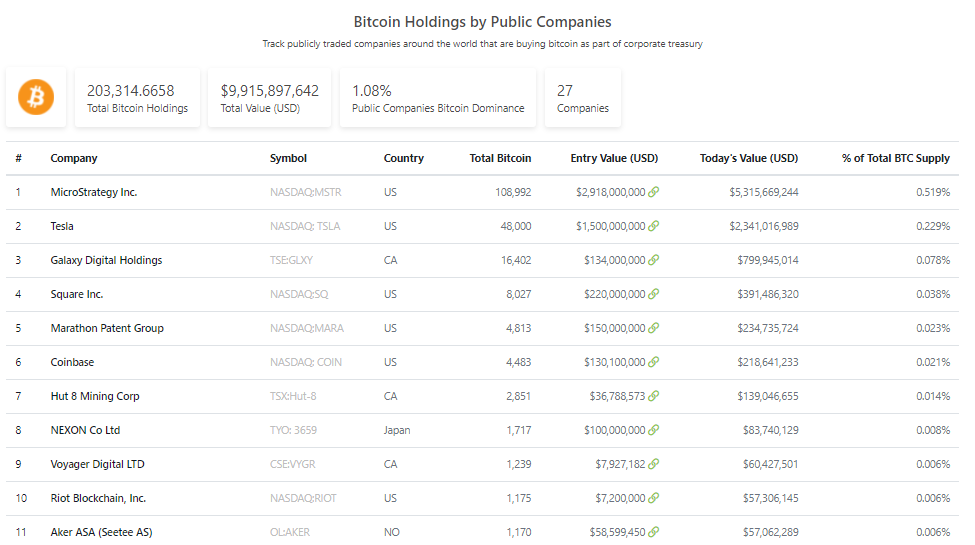
Task: Open Hut 8 Mining Corp link icon
Action: point(654,396)
